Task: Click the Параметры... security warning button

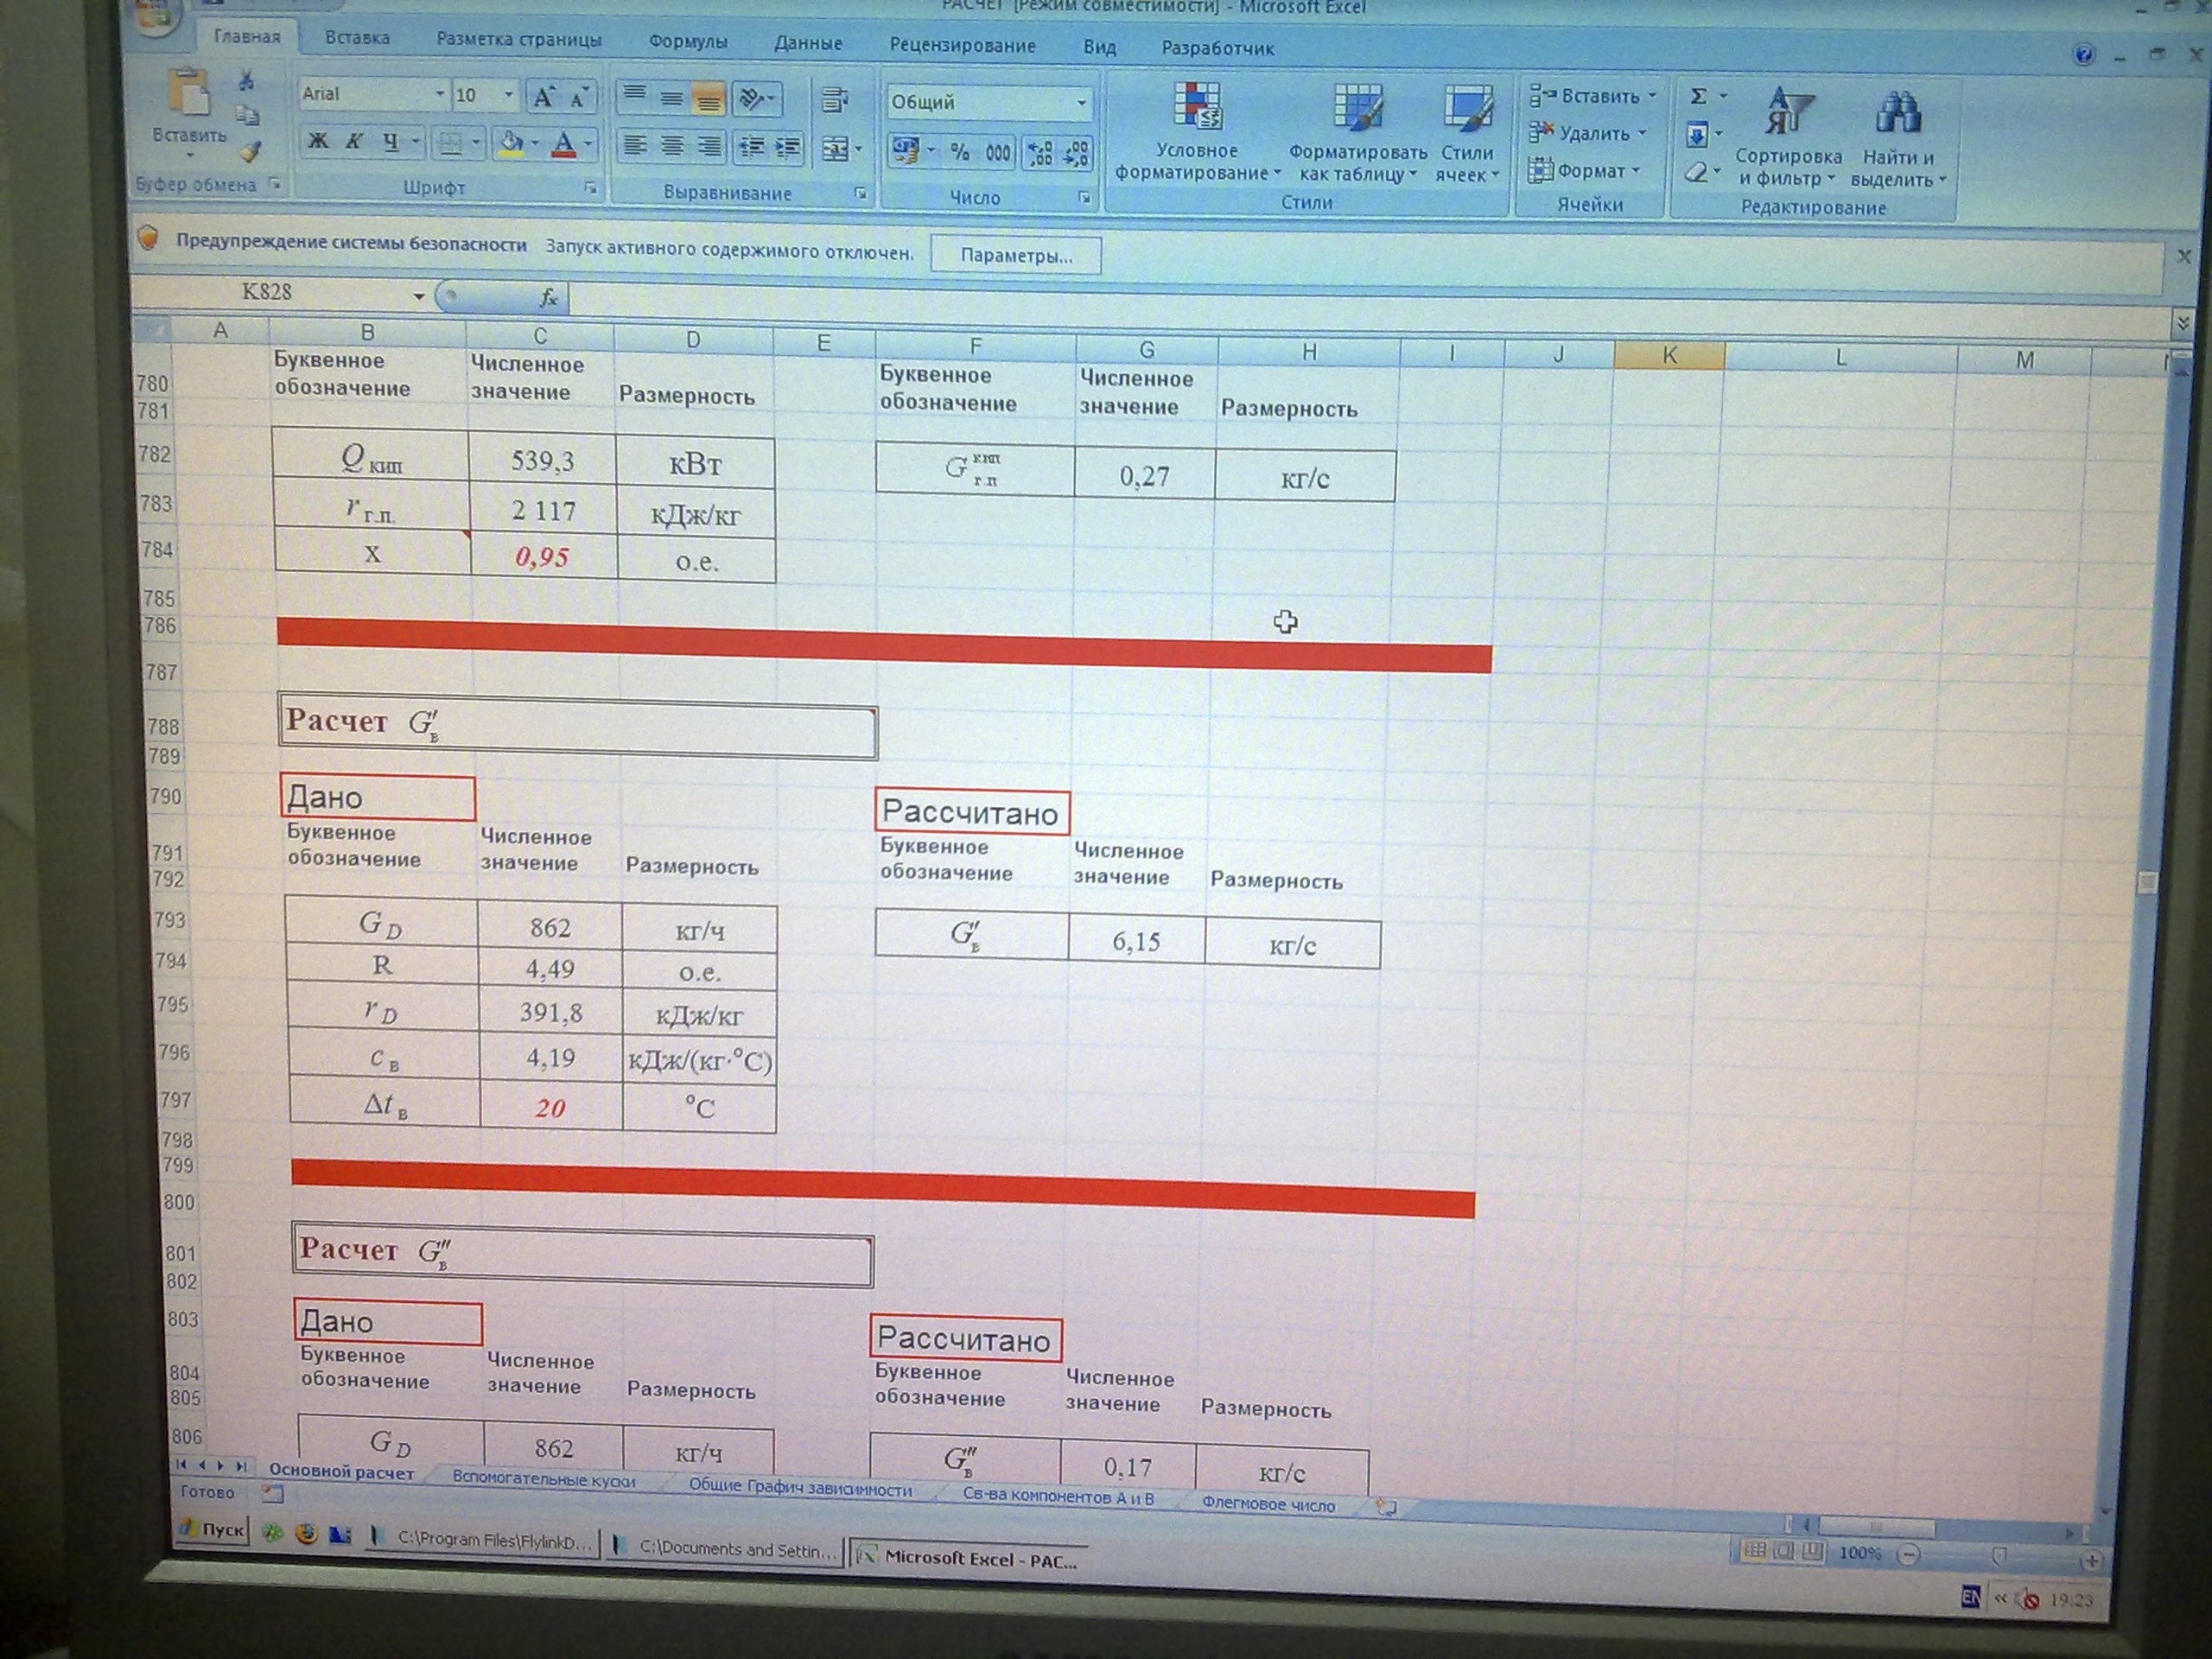Action: coord(1016,255)
